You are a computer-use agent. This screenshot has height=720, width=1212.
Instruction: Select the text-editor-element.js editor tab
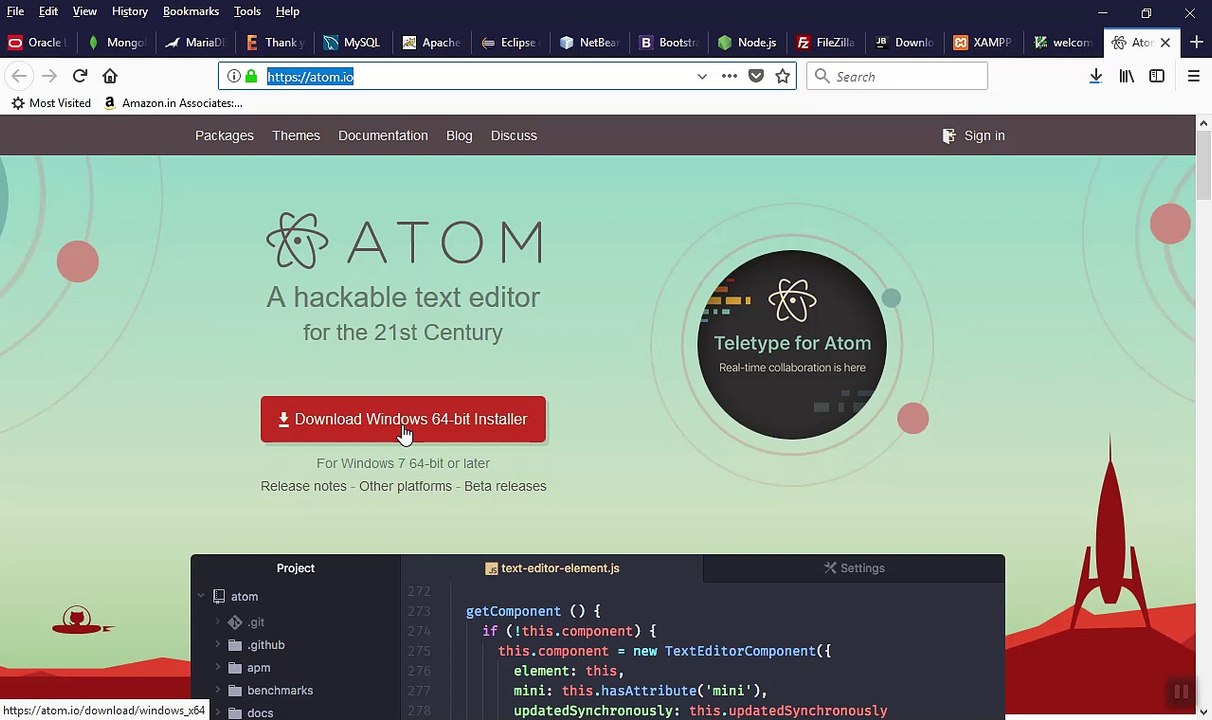pos(552,568)
